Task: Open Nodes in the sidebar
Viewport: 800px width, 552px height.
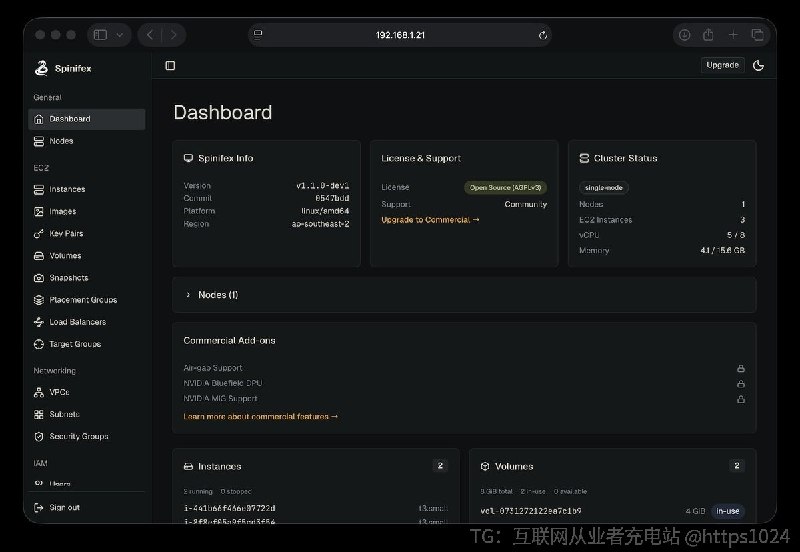Action: [x=87, y=141]
